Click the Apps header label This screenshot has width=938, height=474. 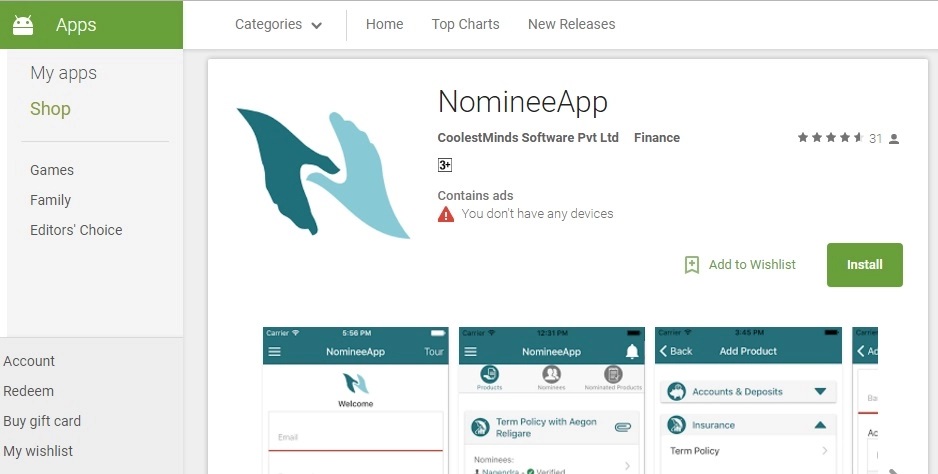(x=76, y=25)
